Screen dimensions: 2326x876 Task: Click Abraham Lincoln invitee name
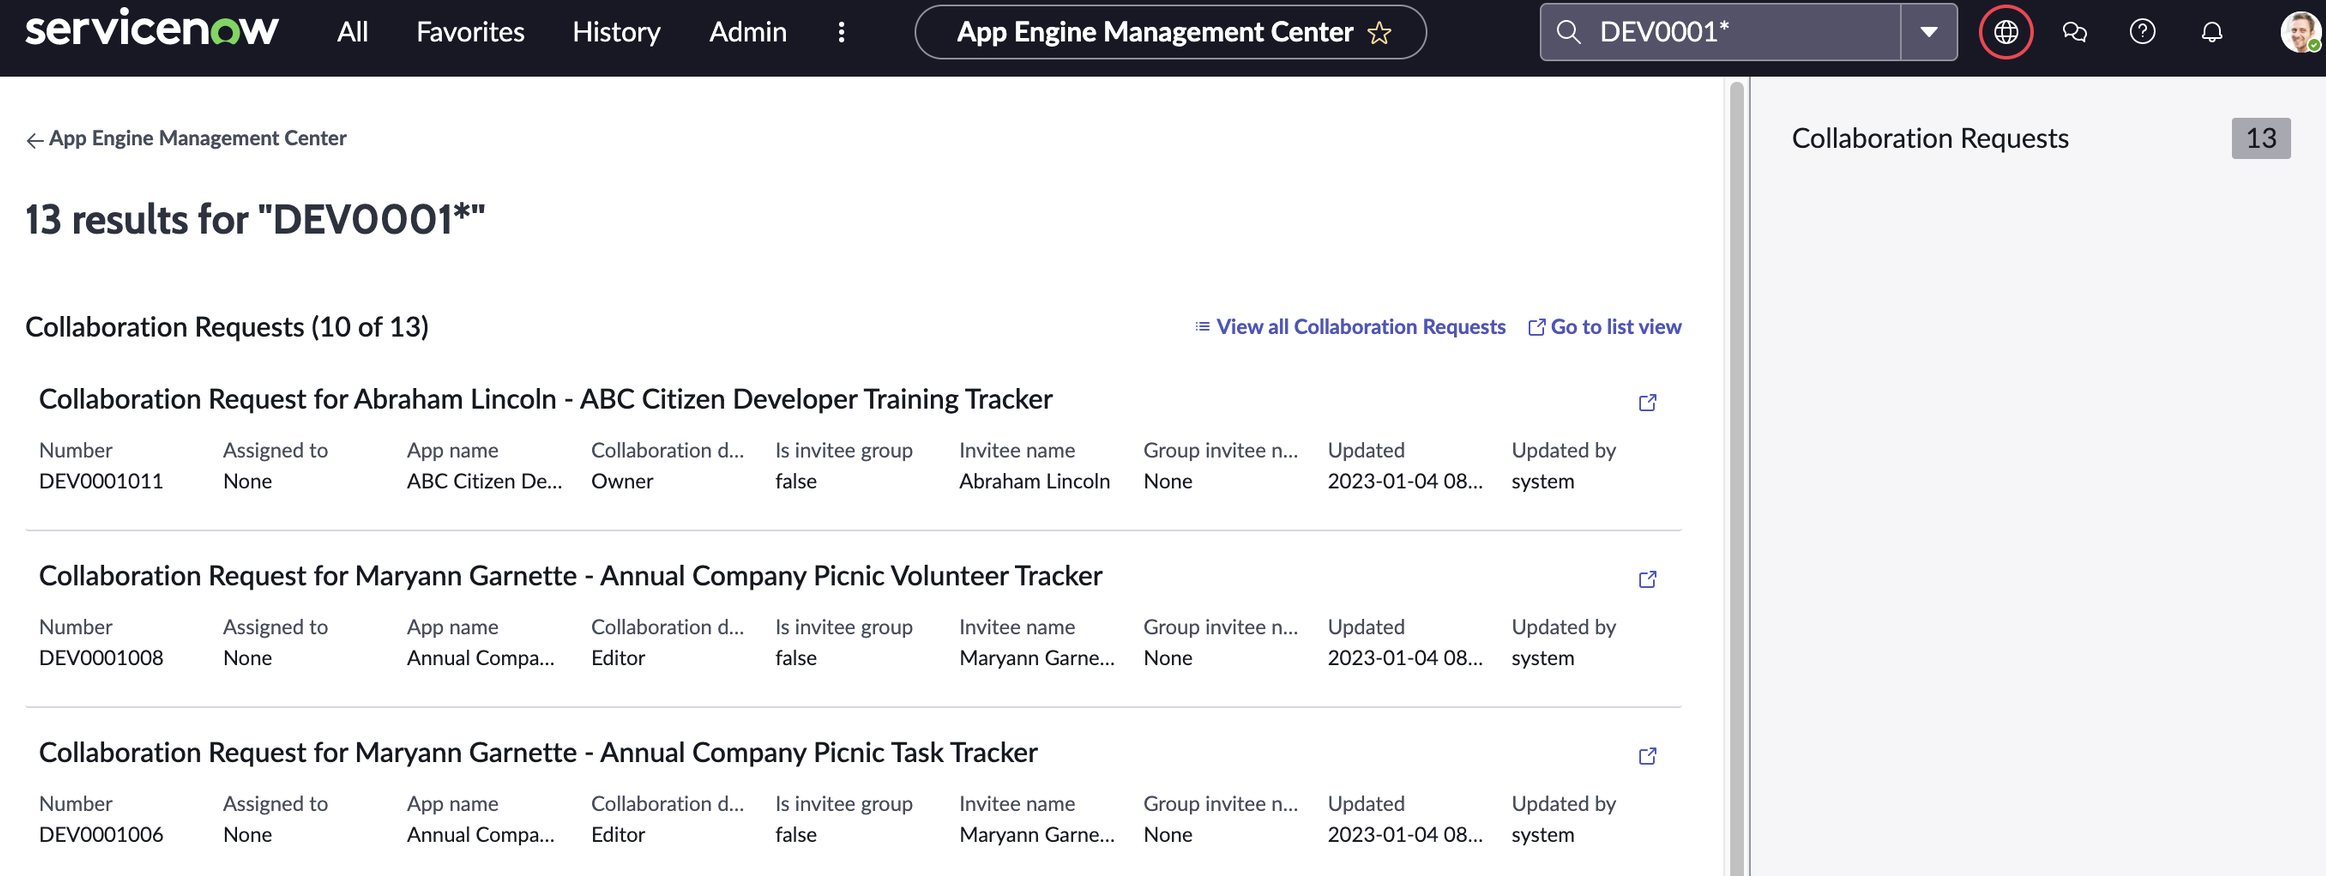(1034, 481)
